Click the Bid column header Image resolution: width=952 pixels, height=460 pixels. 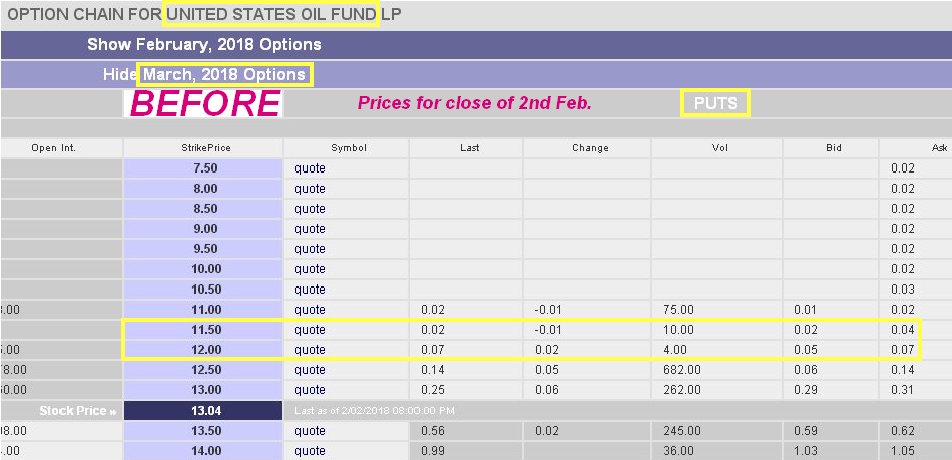coord(834,147)
